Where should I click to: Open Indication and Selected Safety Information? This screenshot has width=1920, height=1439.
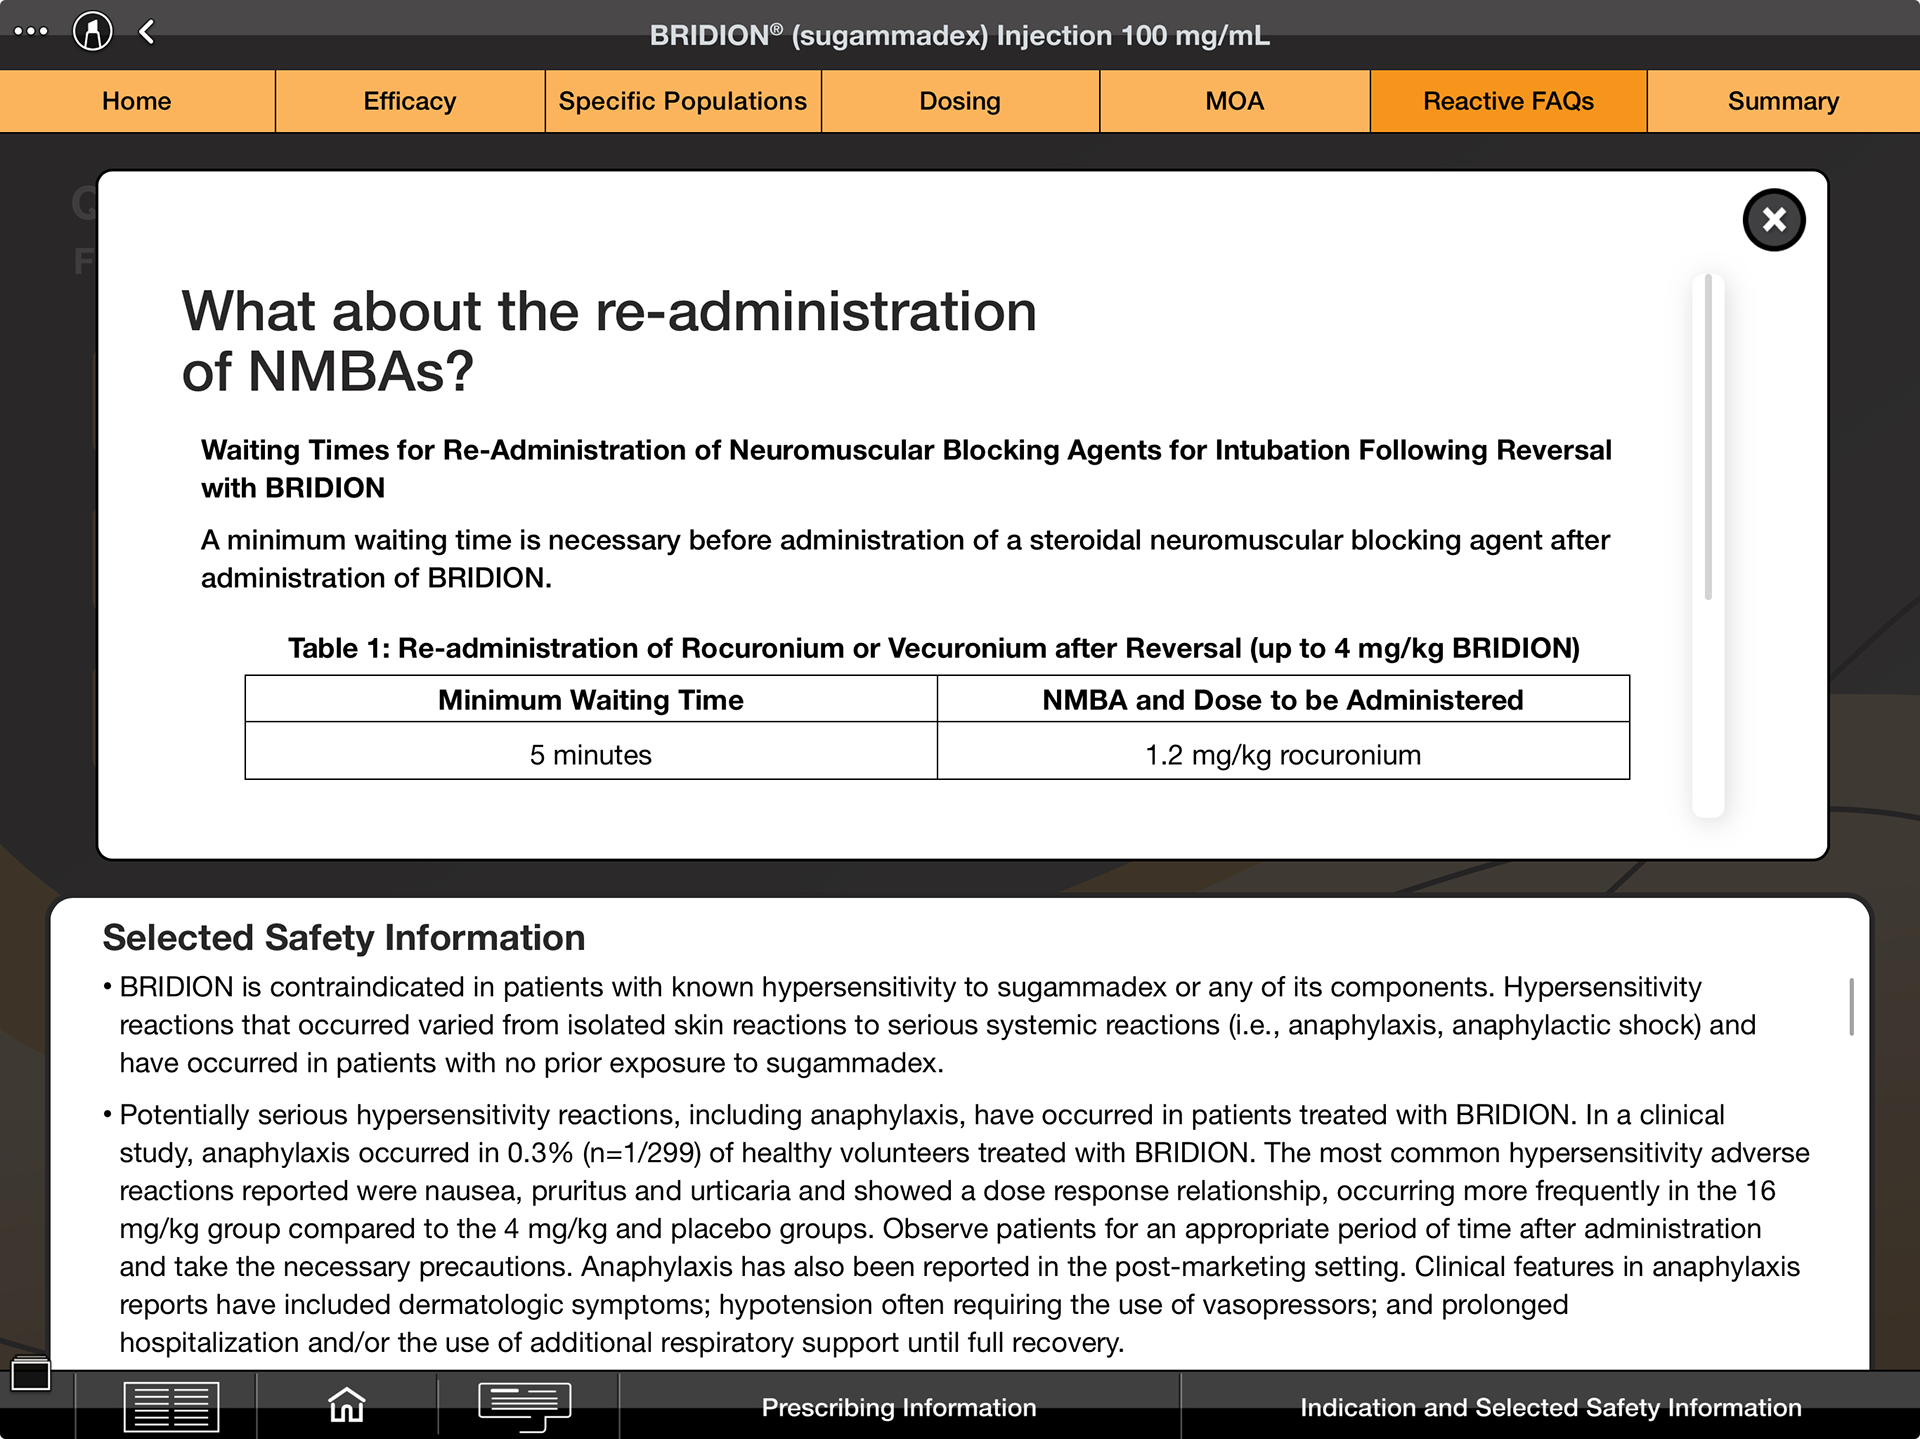click(1550, 1407)
